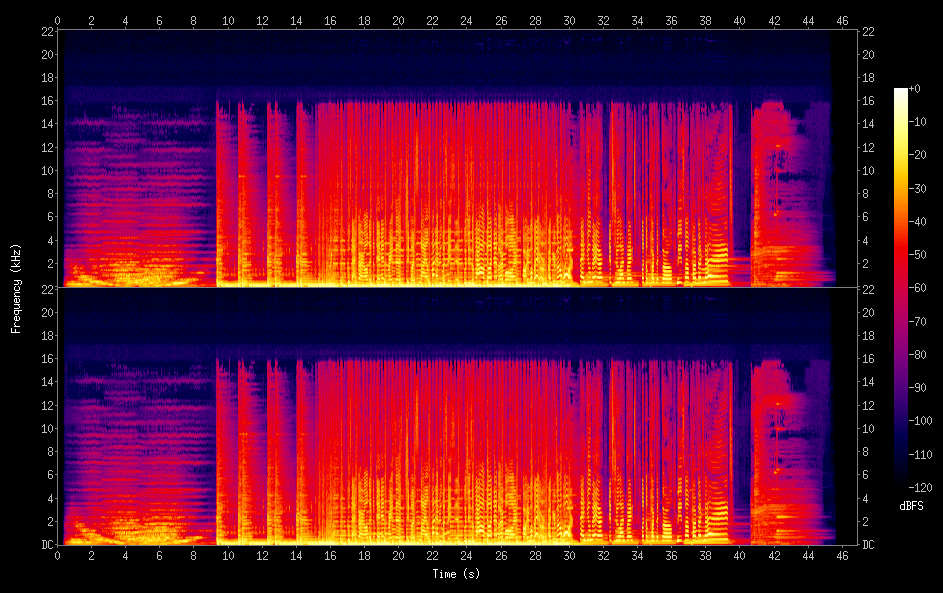Click the "24" tick on the bottom time axis
Viewport: 943px width, 593px height.
coord(467,556)
